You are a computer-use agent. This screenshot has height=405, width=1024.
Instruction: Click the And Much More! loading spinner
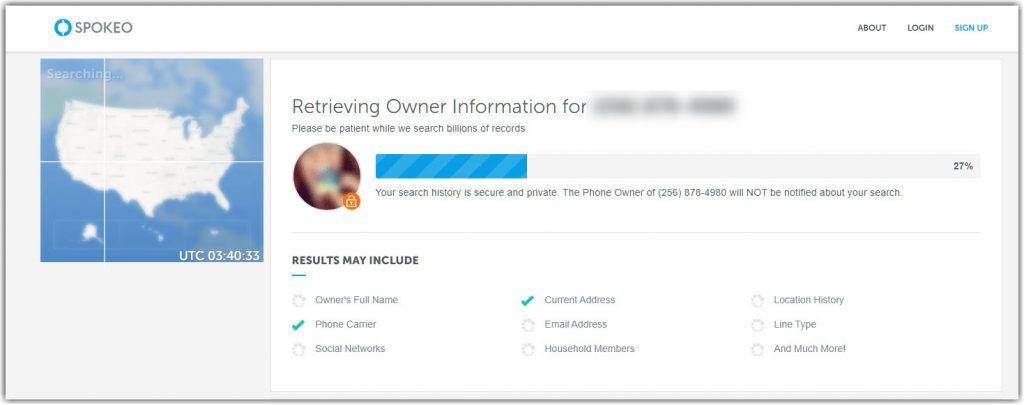(x=757, y=349)
